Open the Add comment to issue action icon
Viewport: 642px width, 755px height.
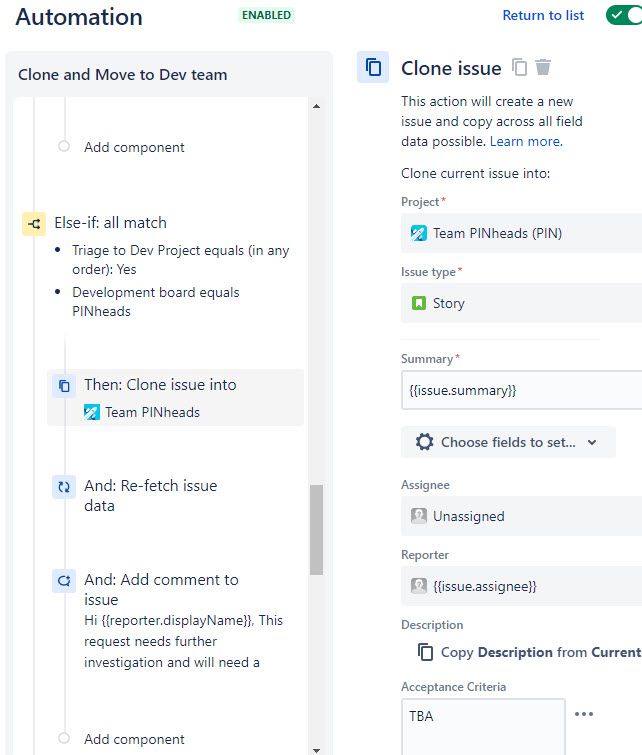tap(64, 581)
